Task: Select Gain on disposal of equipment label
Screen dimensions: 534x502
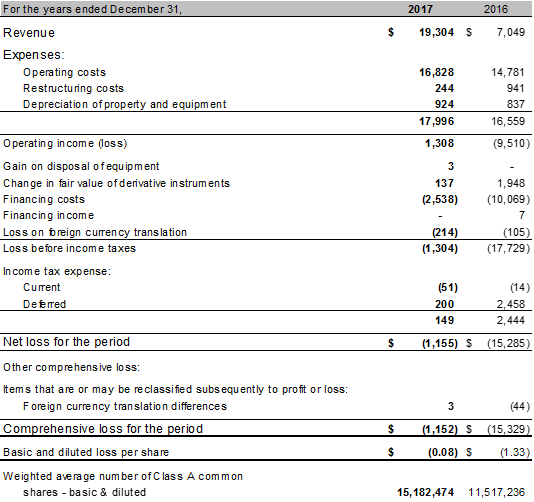Action: click(81, 166)
